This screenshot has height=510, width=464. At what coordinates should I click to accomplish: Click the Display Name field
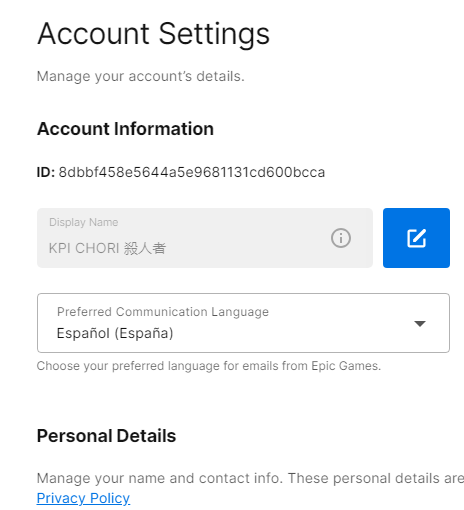click(x=205, y=238)
